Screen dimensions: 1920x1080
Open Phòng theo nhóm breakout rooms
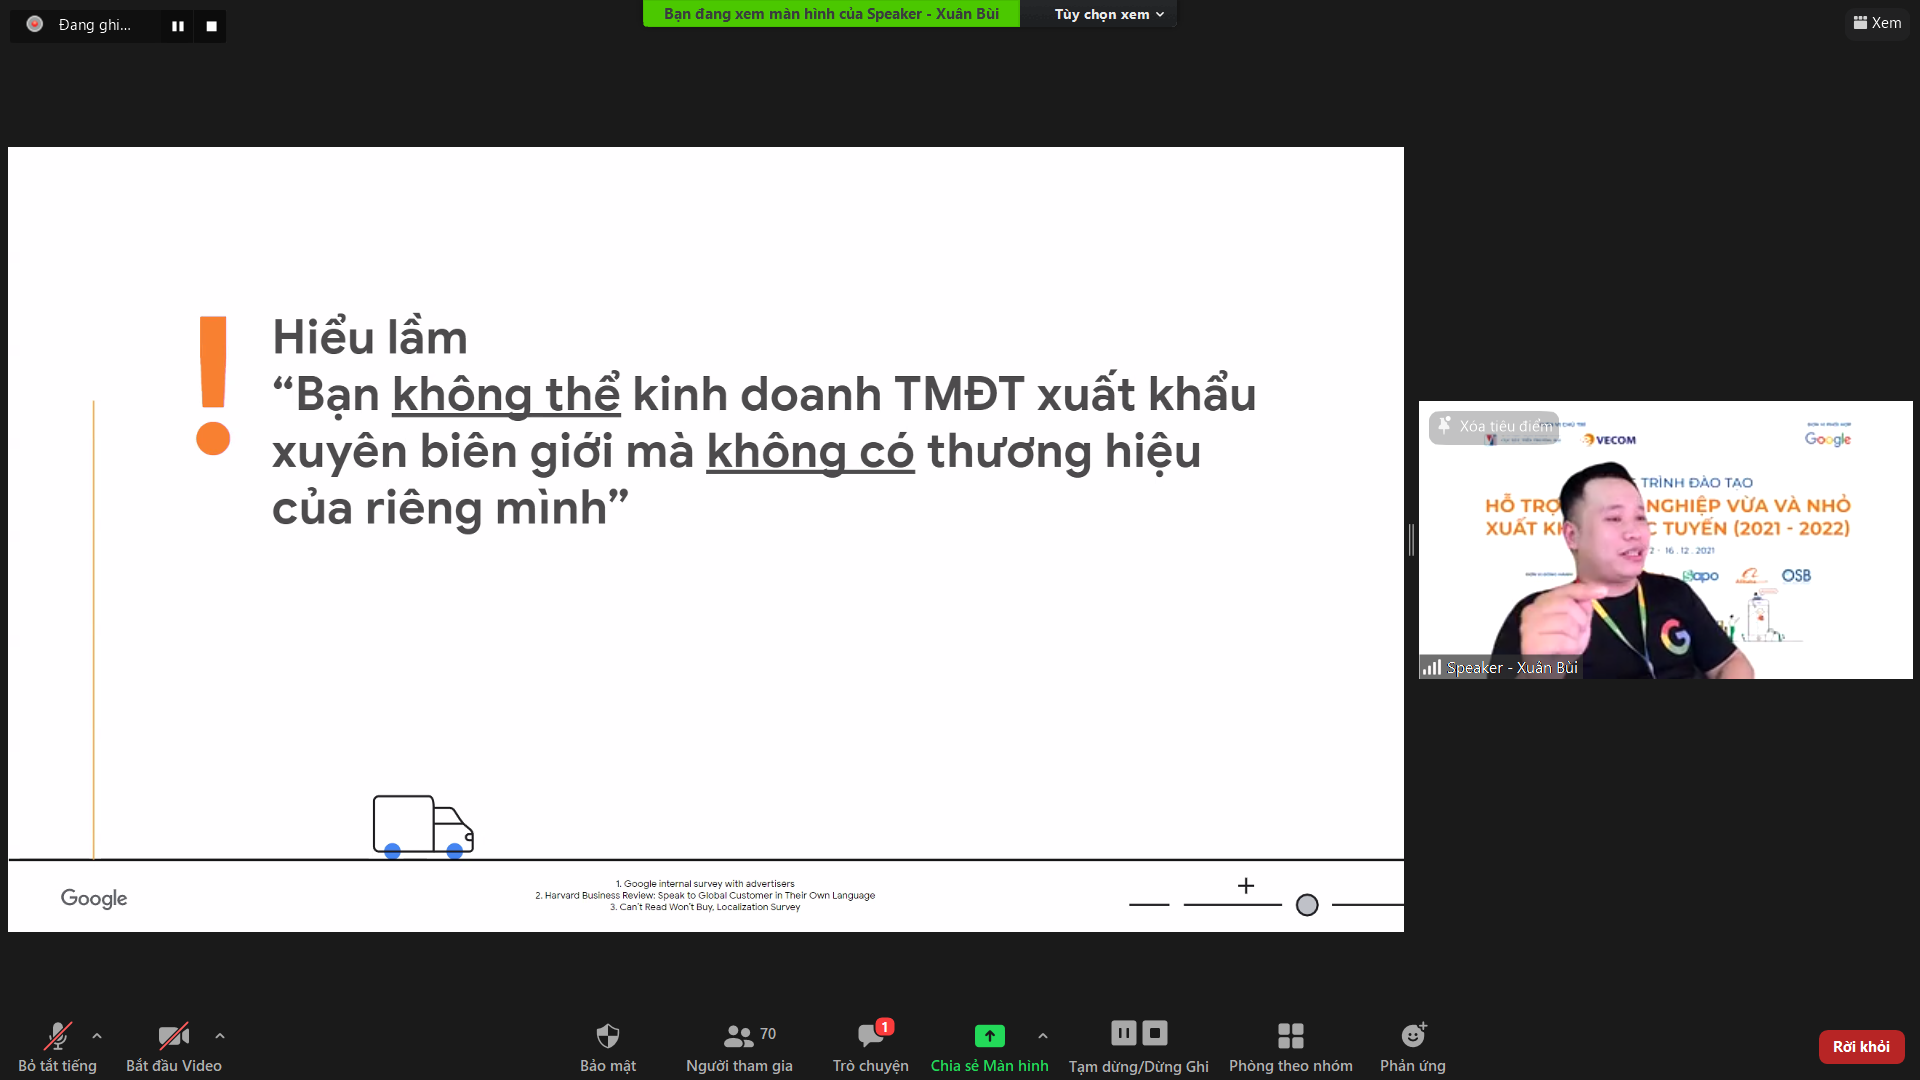(1290, 1036)
